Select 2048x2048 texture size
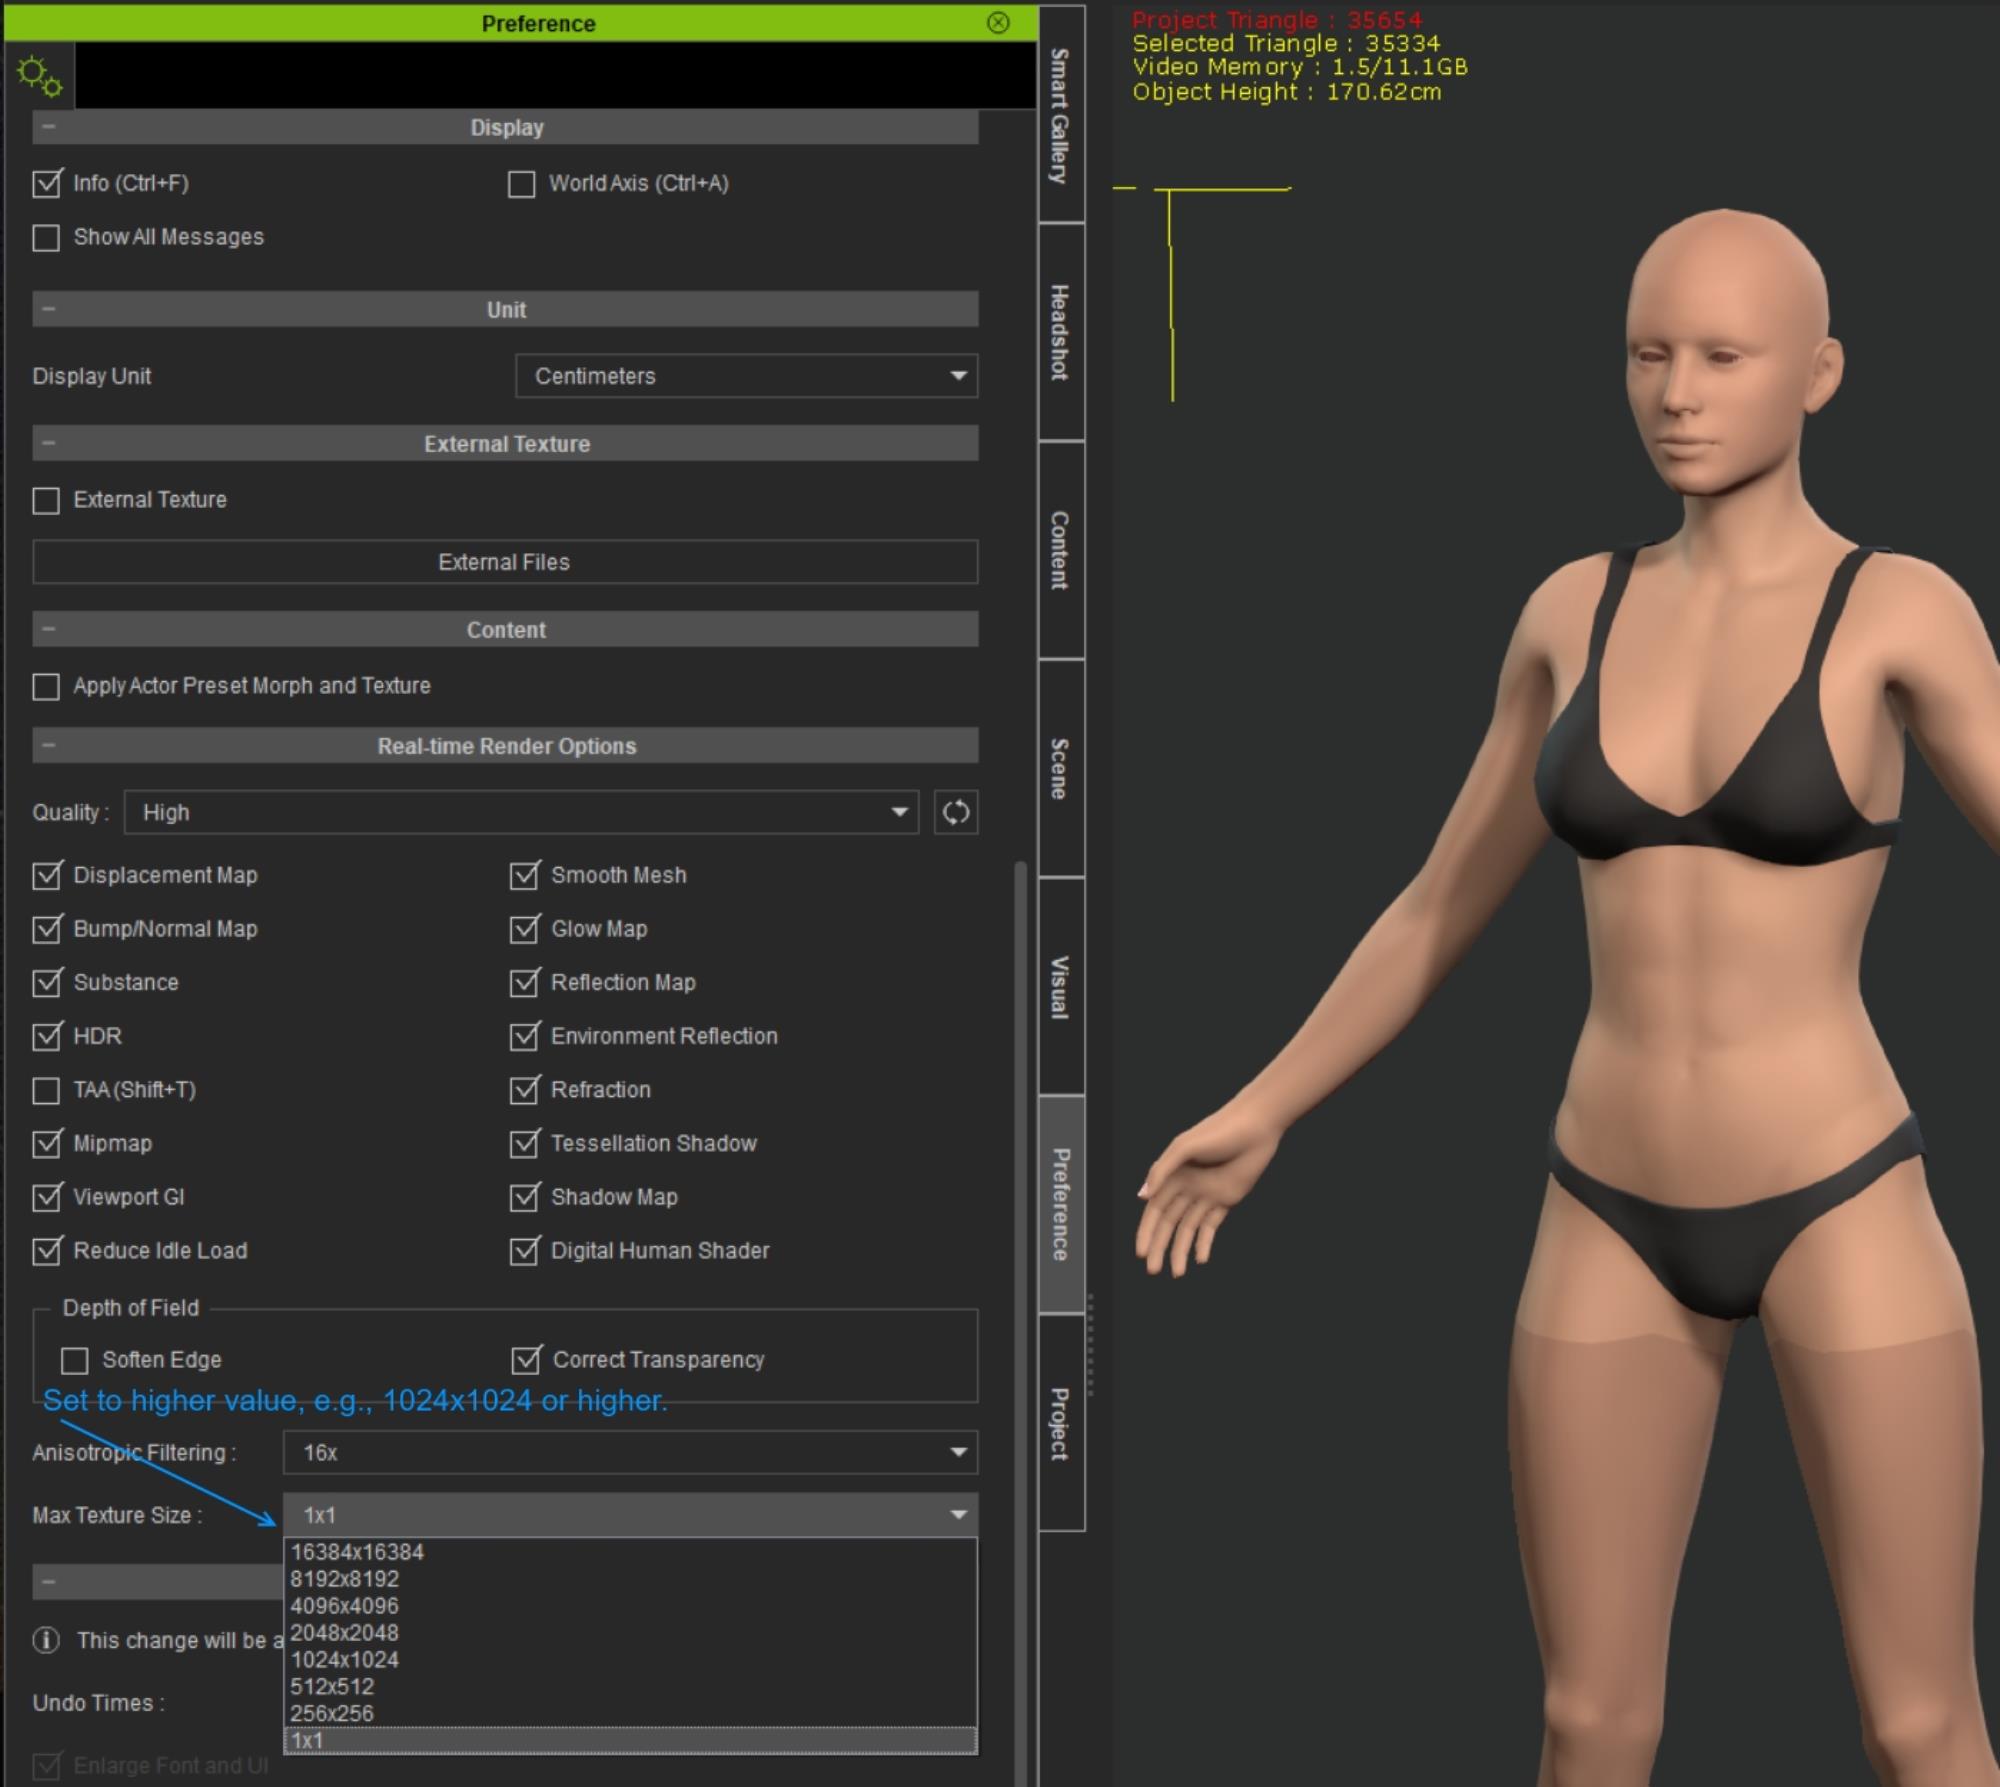 630,1633
